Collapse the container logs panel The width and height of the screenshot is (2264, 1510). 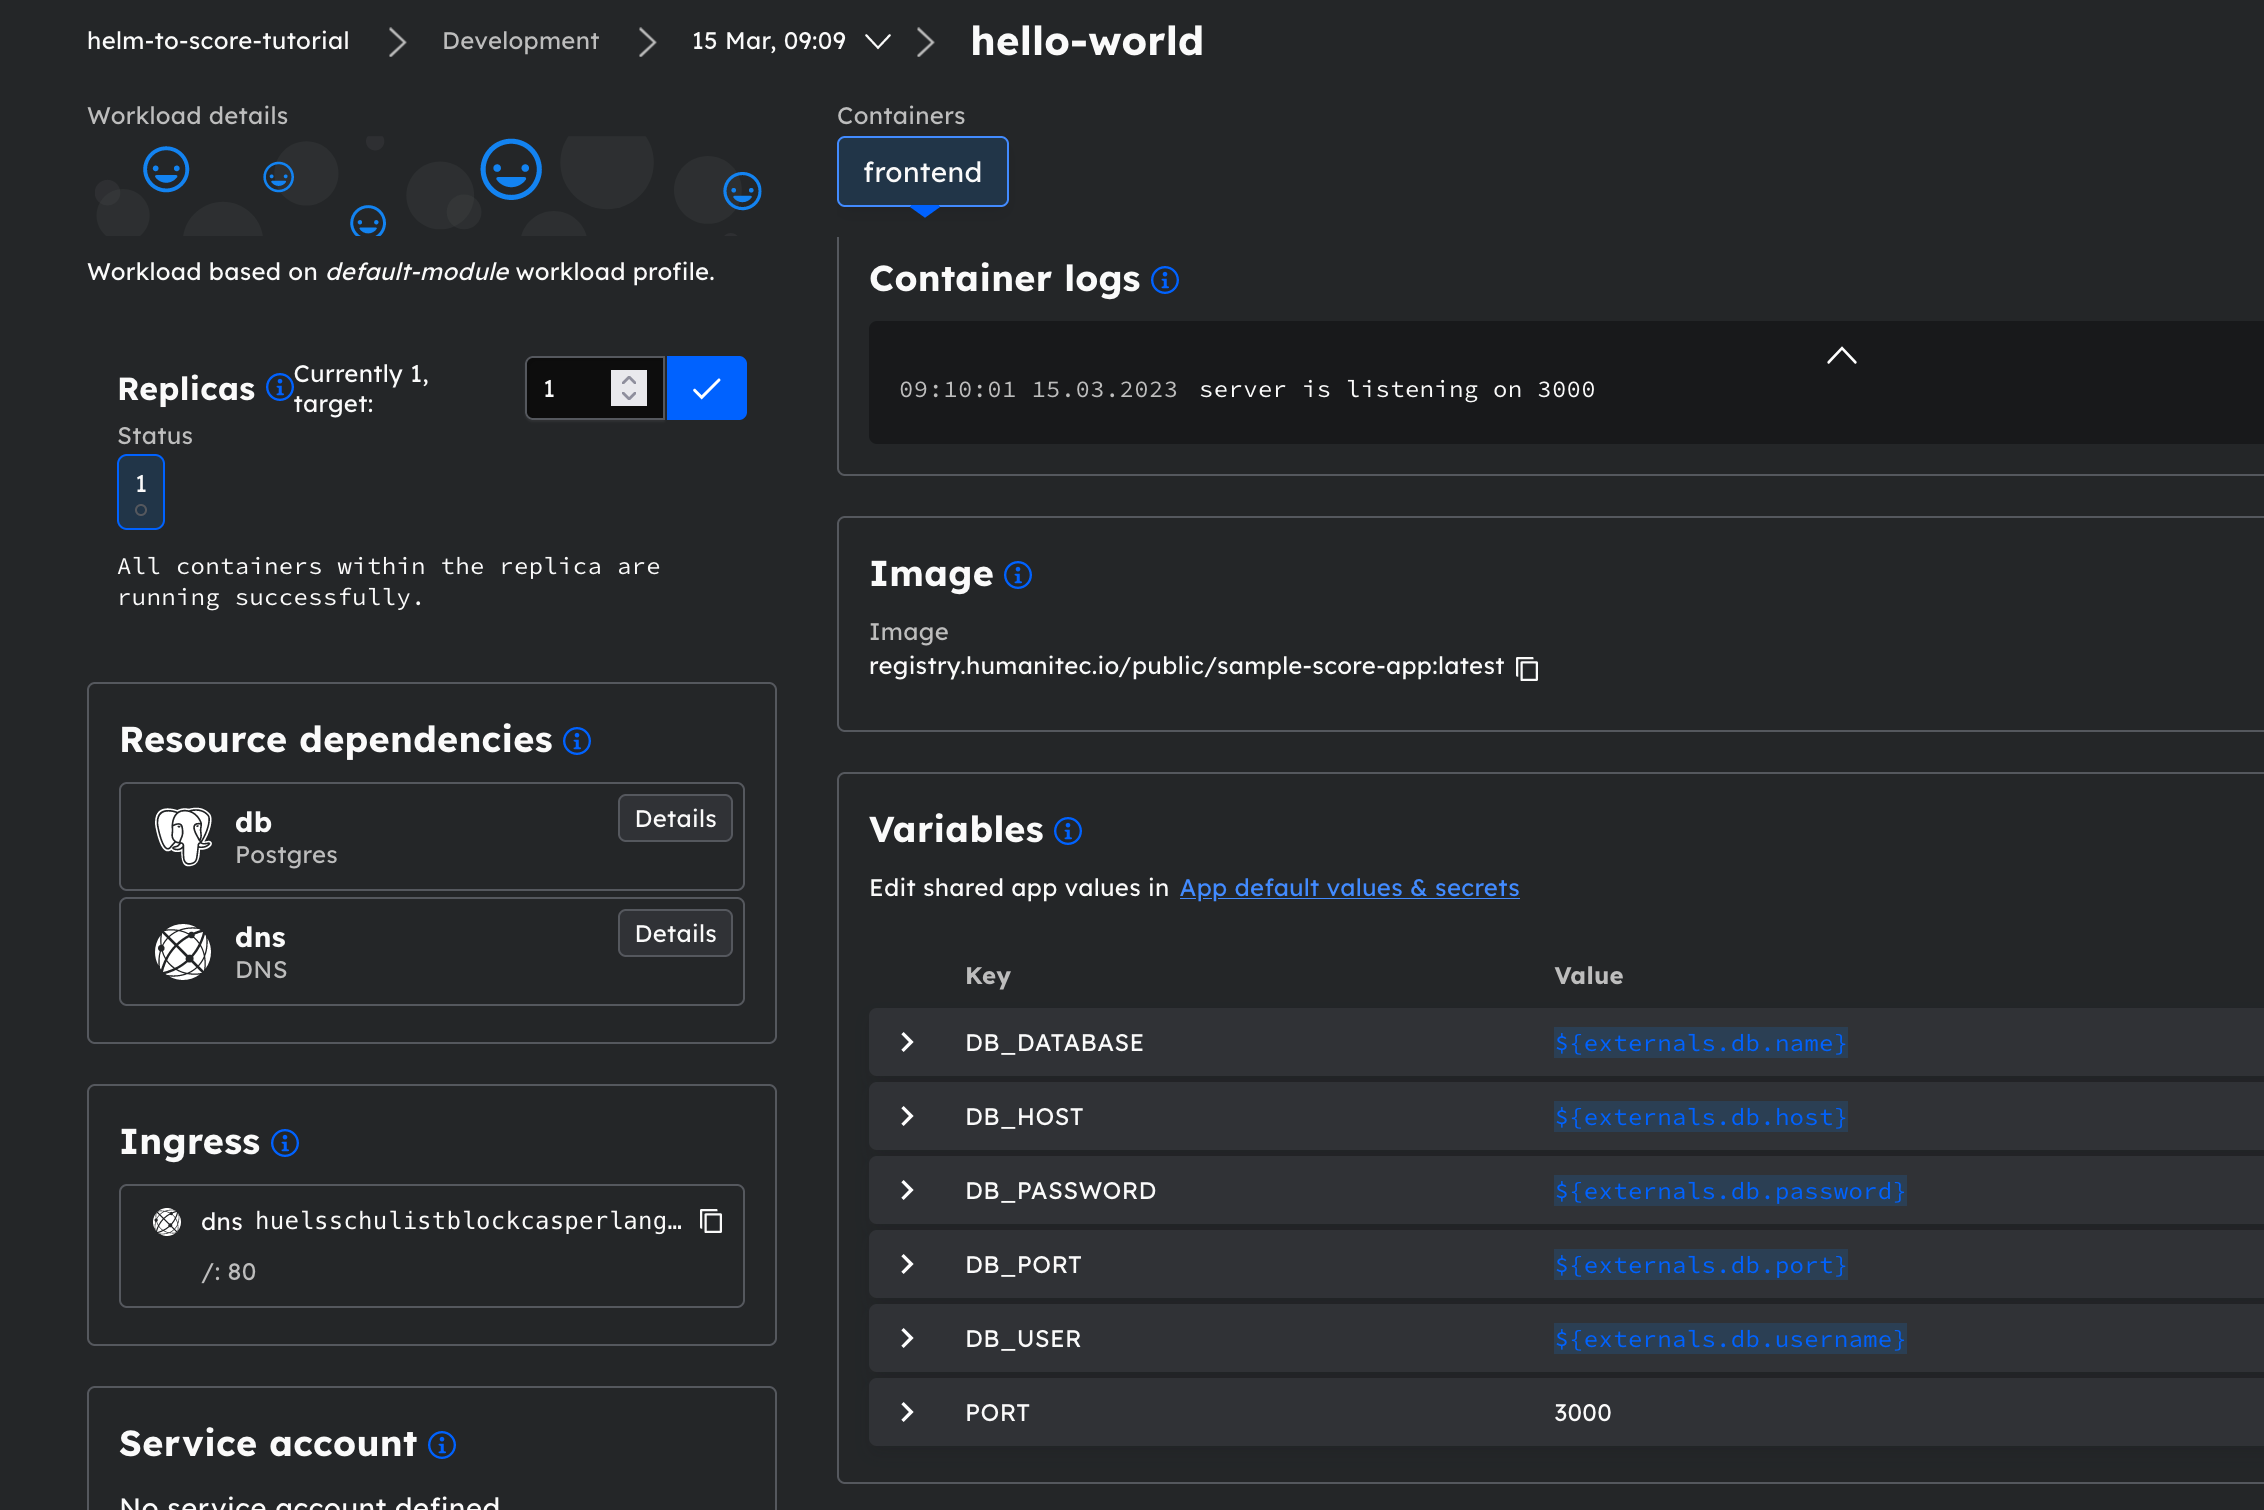coord(1841,356)
